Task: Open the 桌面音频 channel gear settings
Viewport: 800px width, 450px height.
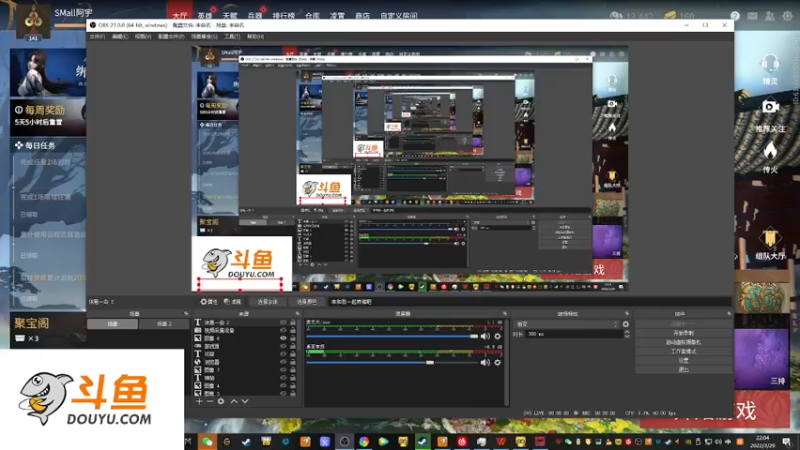Action: pyautogui.click(x=497, y=362)
